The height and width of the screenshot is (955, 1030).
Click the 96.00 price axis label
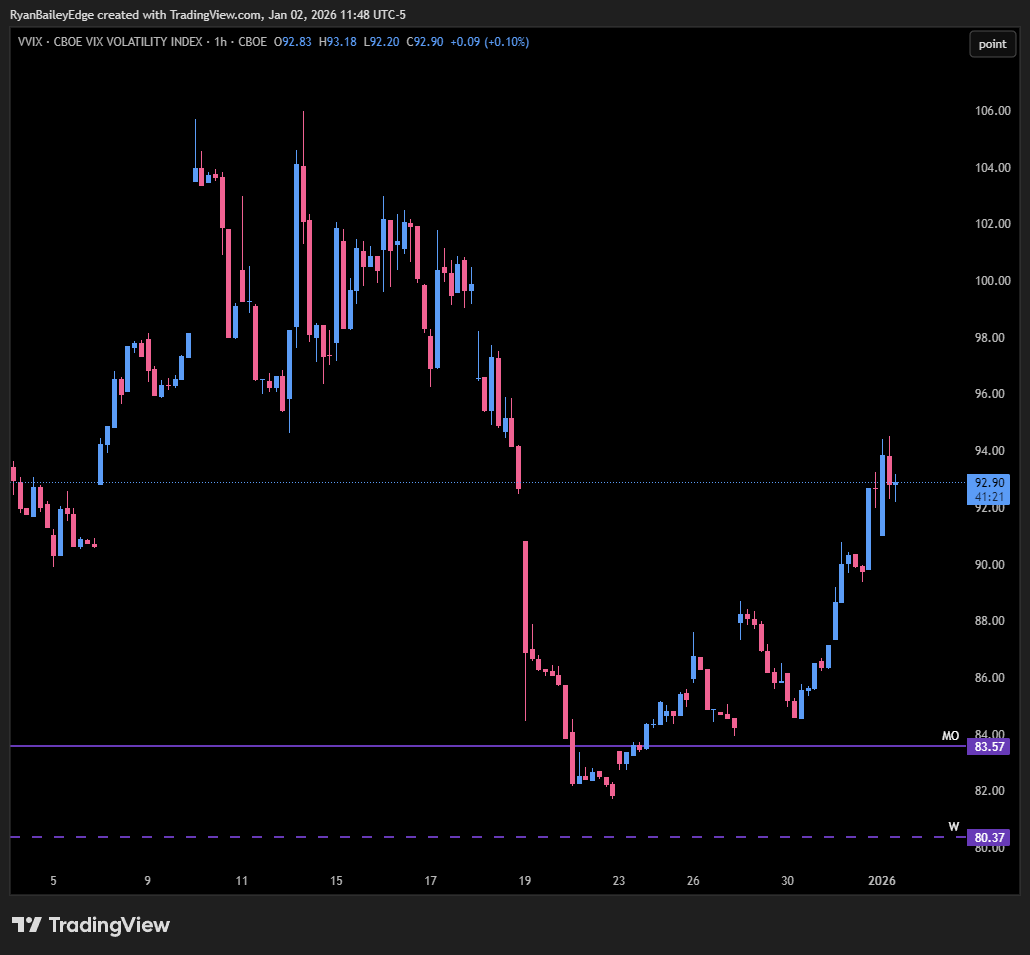tap(990, 394)
